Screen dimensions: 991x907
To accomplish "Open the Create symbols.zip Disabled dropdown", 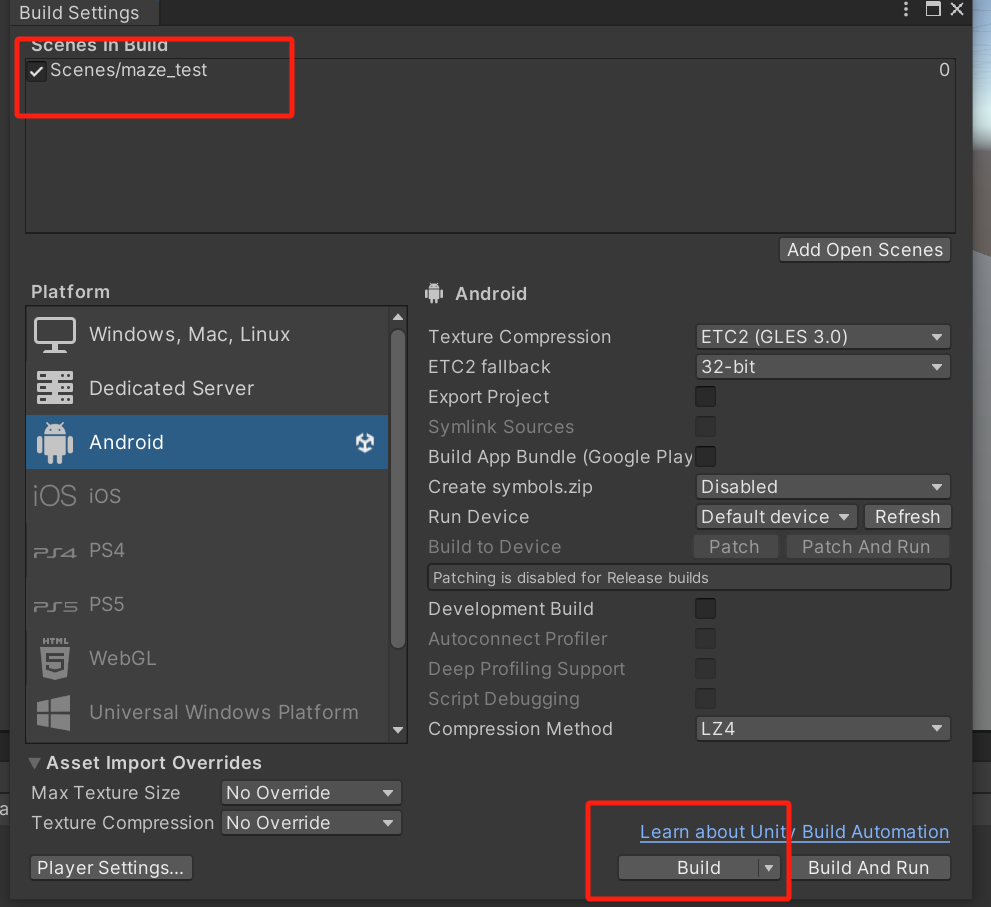I will click(x=823, y=487).
